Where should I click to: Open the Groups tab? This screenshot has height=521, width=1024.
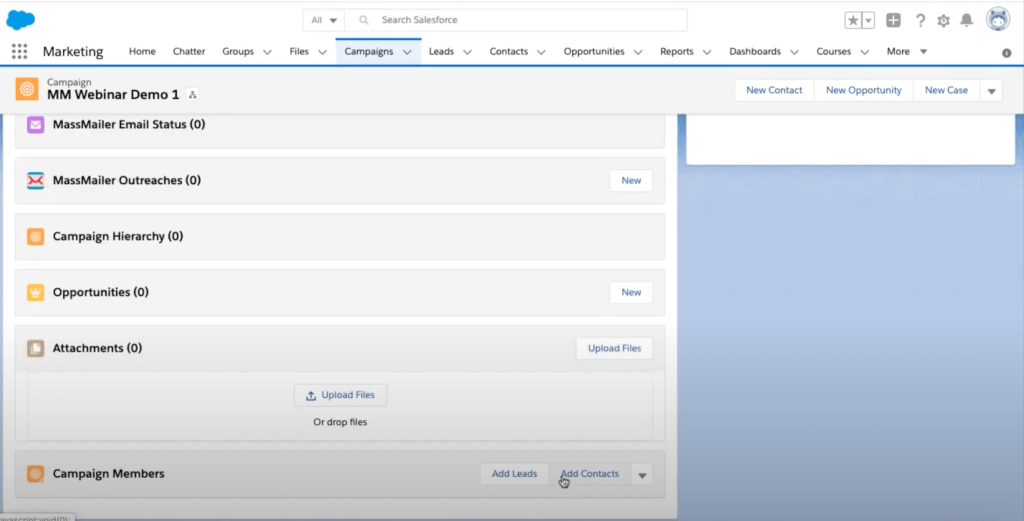coord(238,51)
